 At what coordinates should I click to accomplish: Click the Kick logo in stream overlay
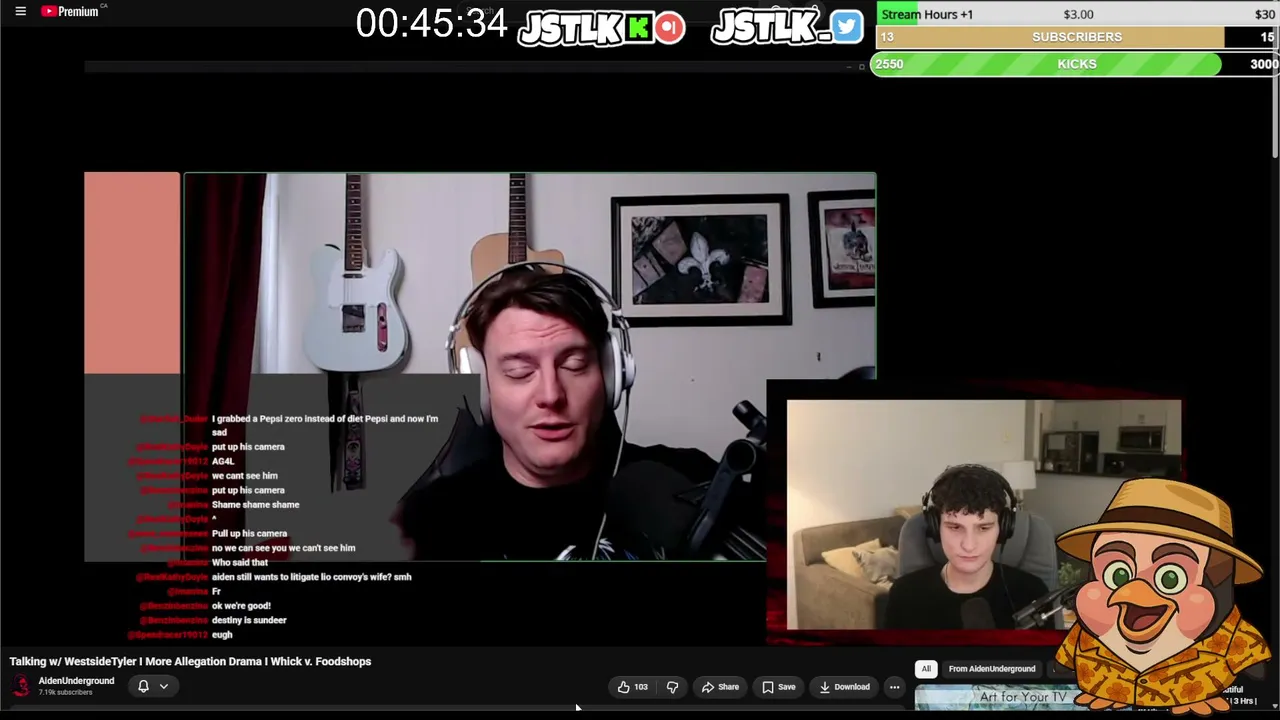point(638,28)
